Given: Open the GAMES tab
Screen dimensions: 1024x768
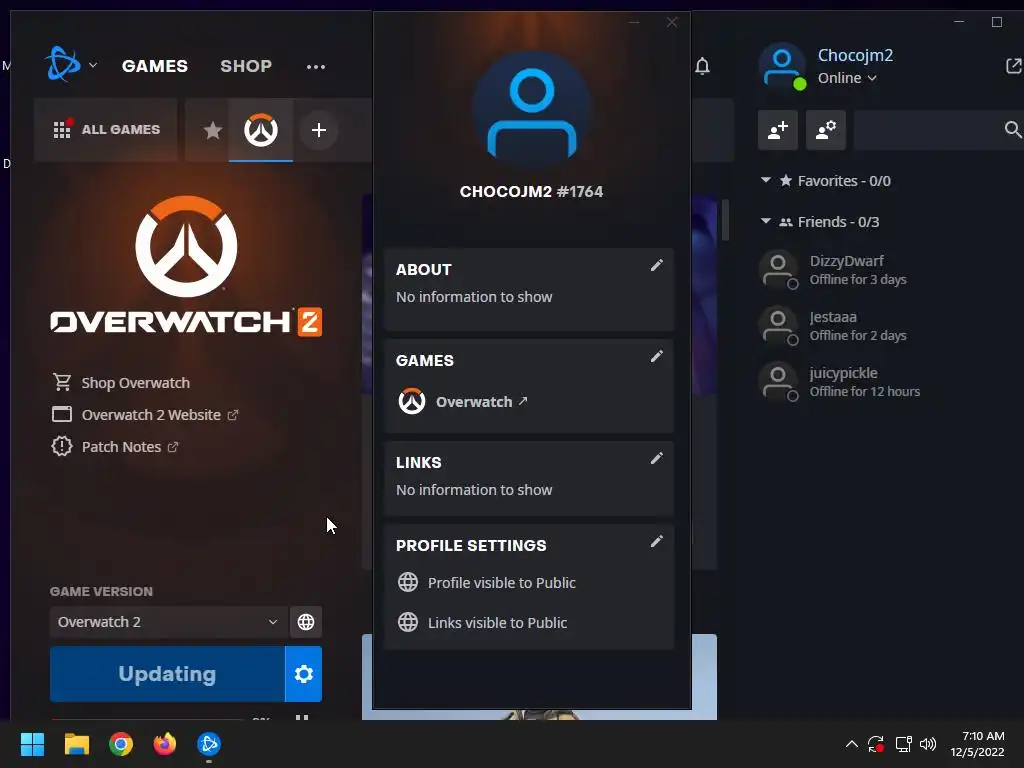Looking at the screenshot, I should 155,66.
